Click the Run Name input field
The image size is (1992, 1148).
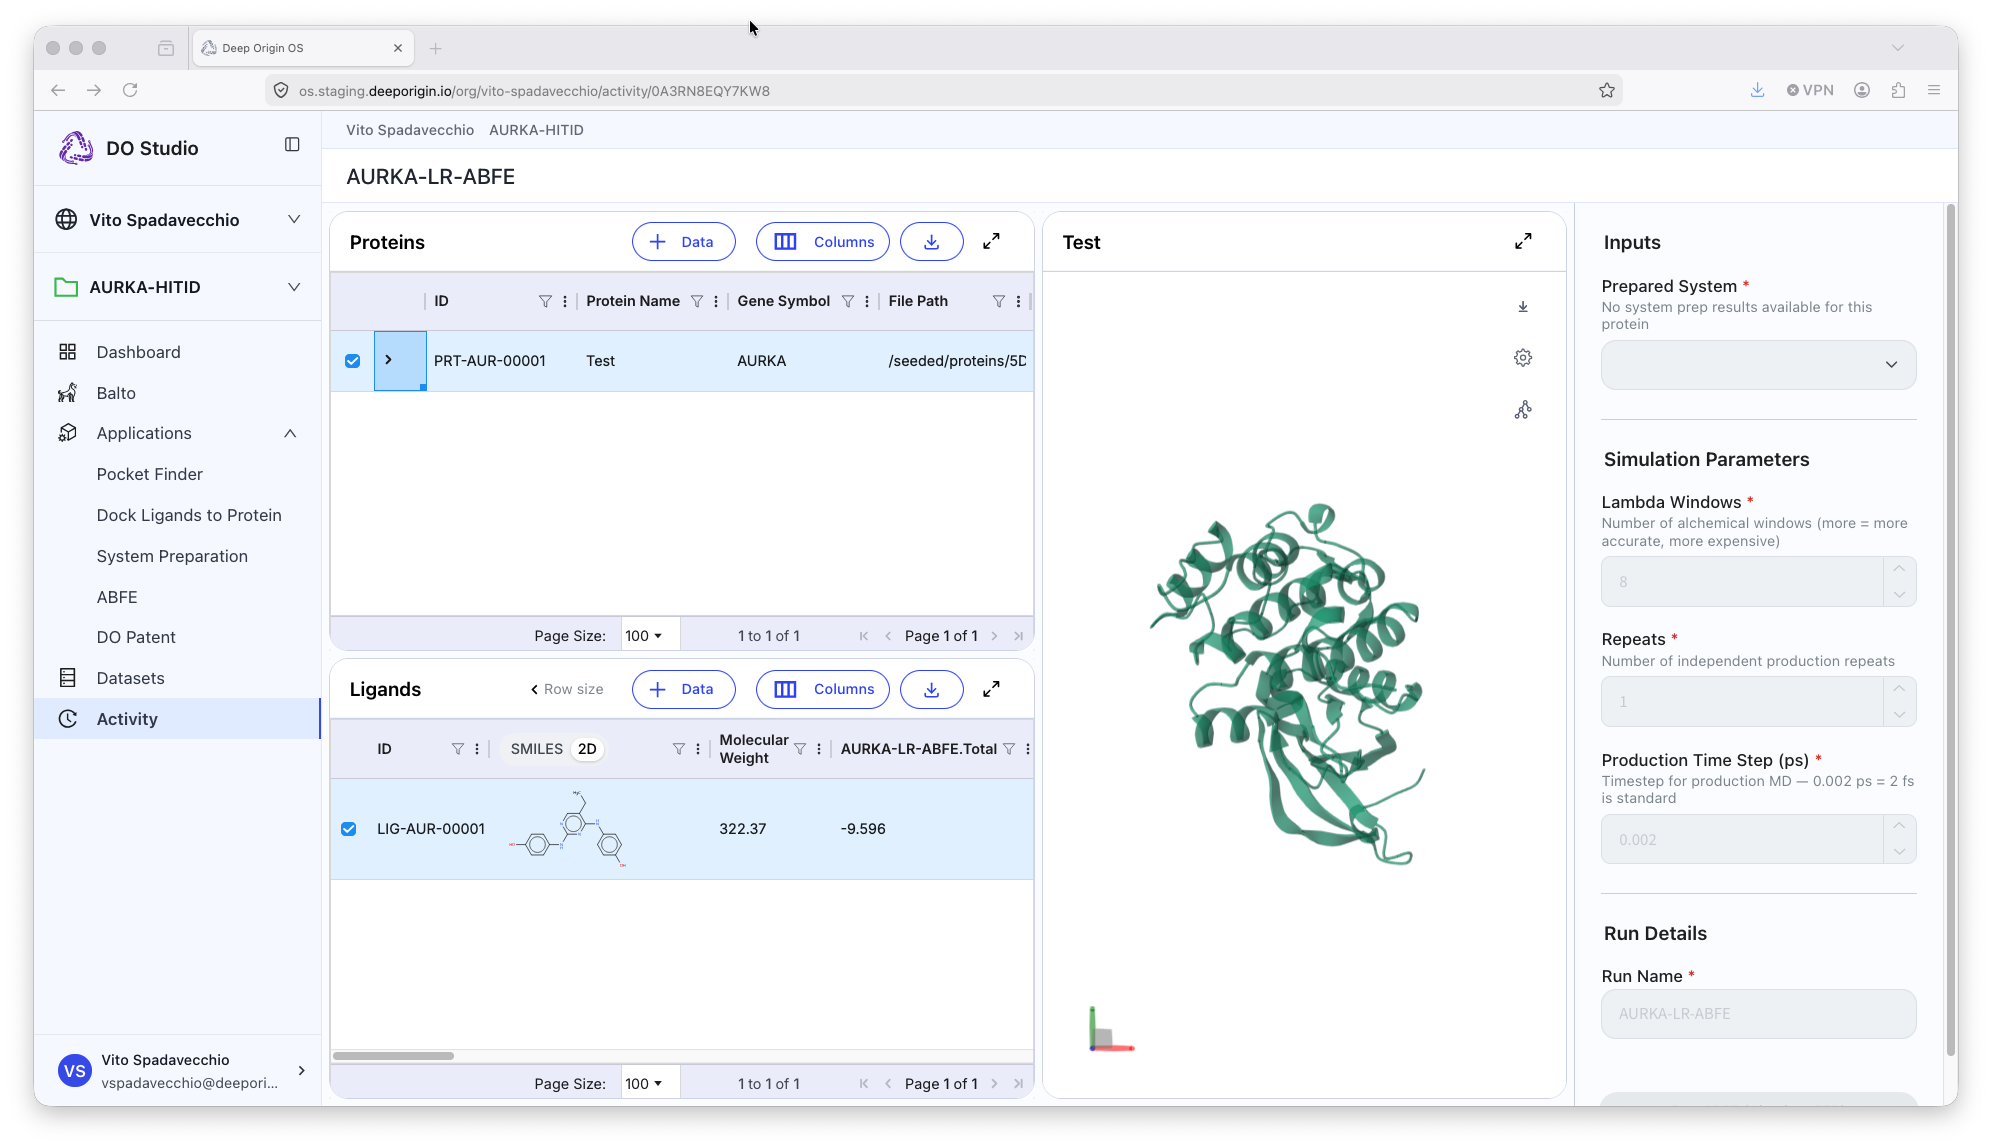1758,1014
